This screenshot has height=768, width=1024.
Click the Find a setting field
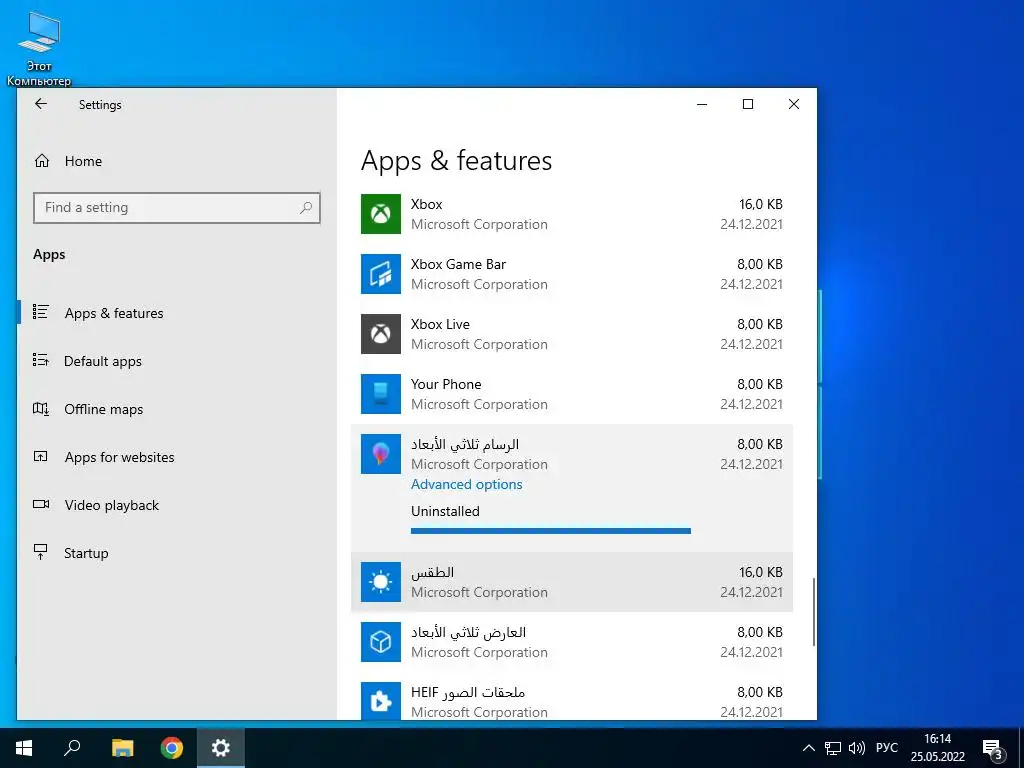[x=176, y=208]
